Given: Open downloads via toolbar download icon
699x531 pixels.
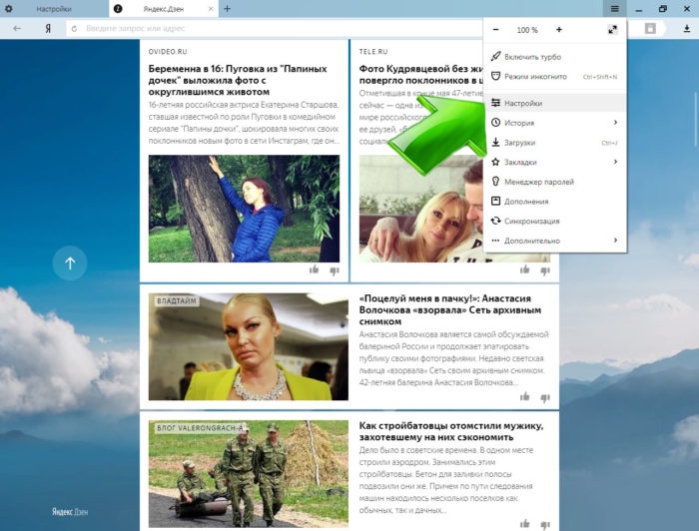Looking at the screenshot, I should [687, 29].
